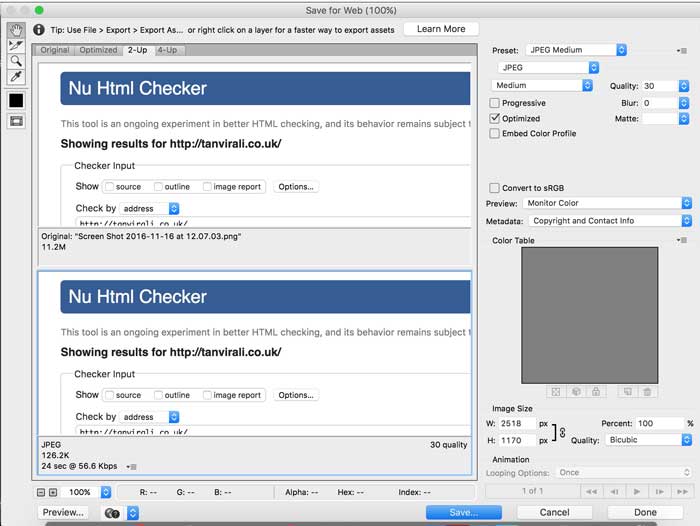Click the browser preview icon
The image size is (700, 526).
(x=112, y=513)
